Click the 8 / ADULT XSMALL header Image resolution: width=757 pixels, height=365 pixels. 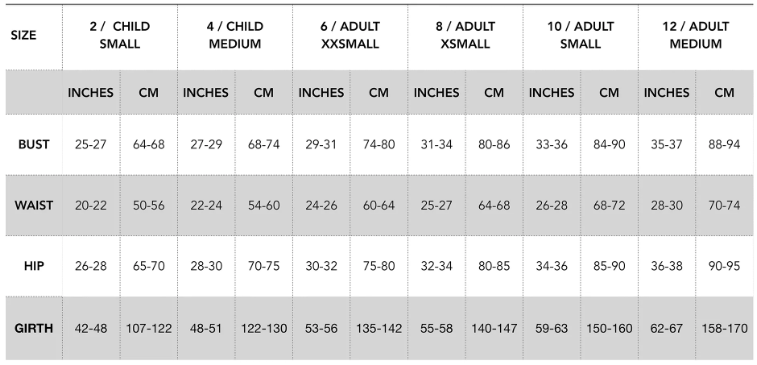pos(465,35)
